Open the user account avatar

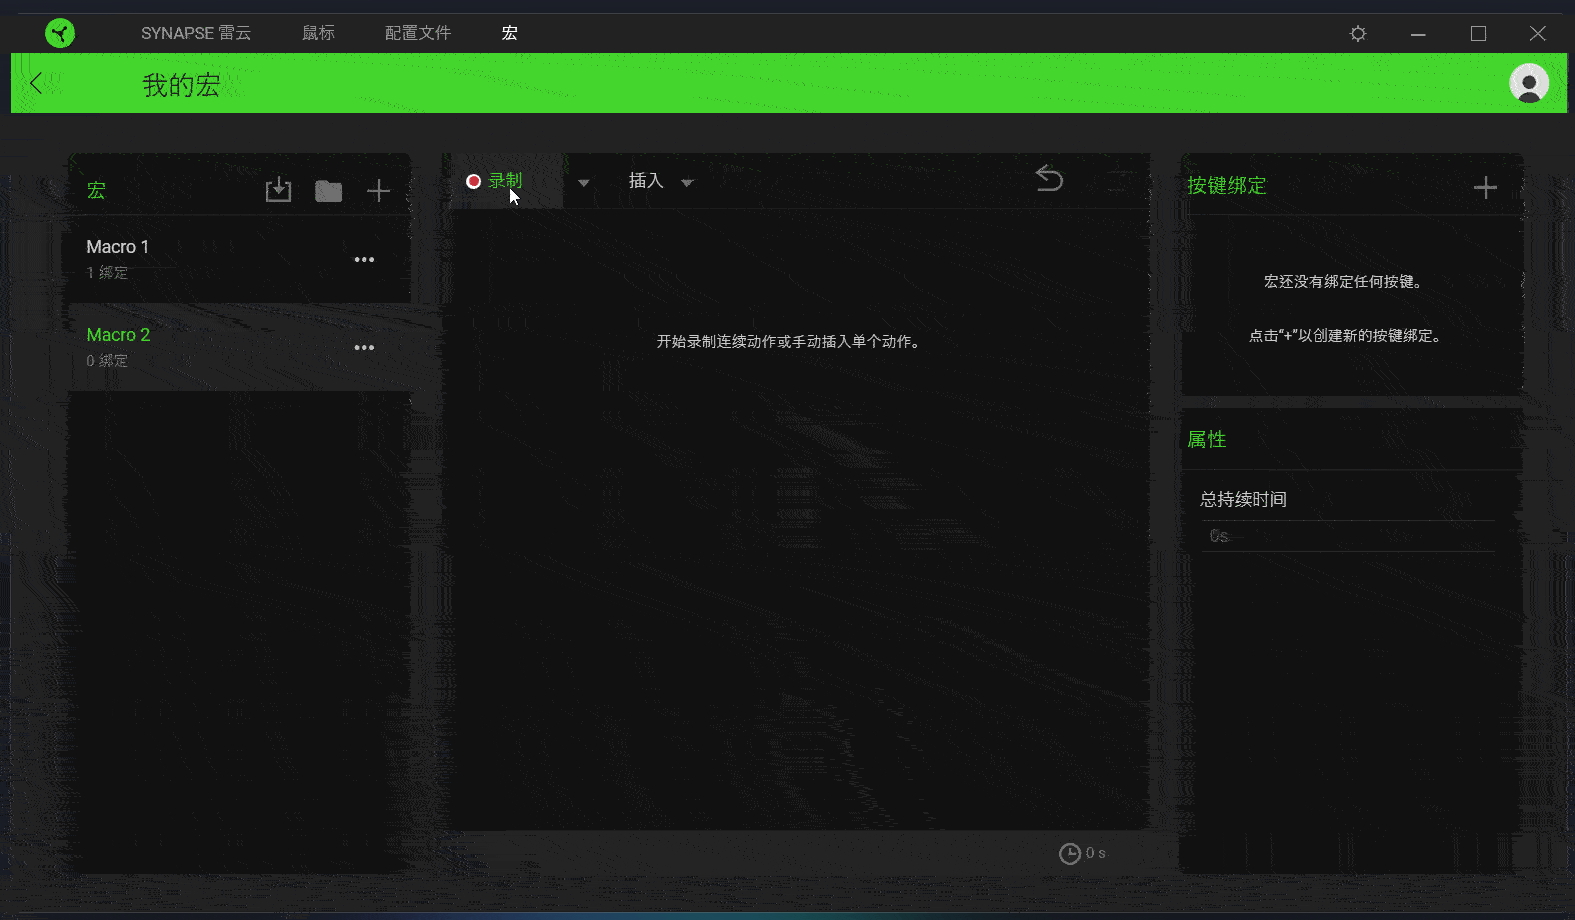1529,83
